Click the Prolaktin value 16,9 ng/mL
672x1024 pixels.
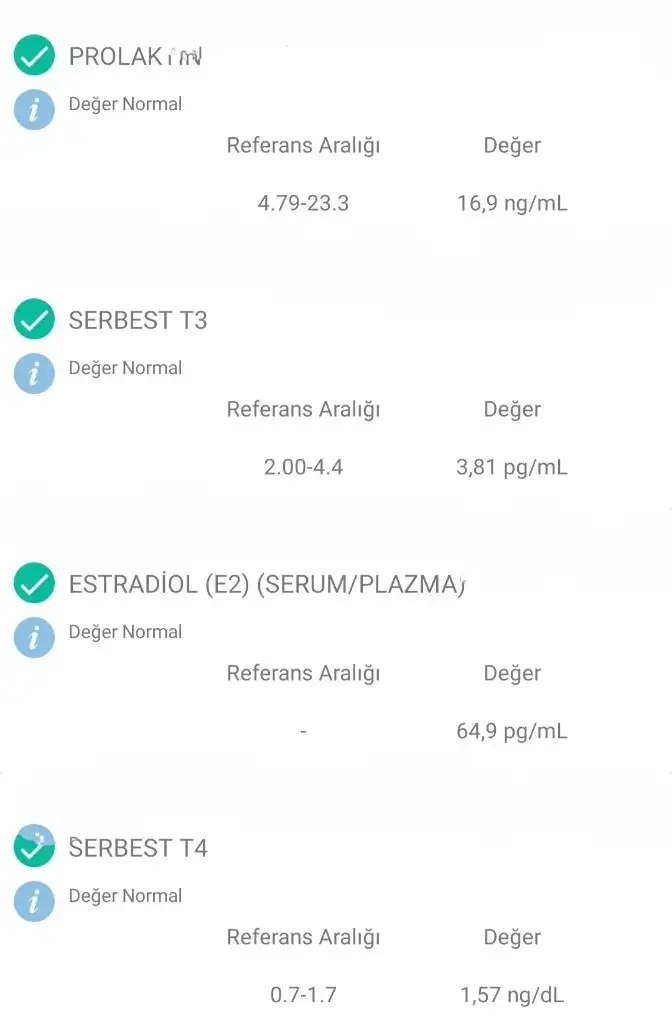[512, 204]
